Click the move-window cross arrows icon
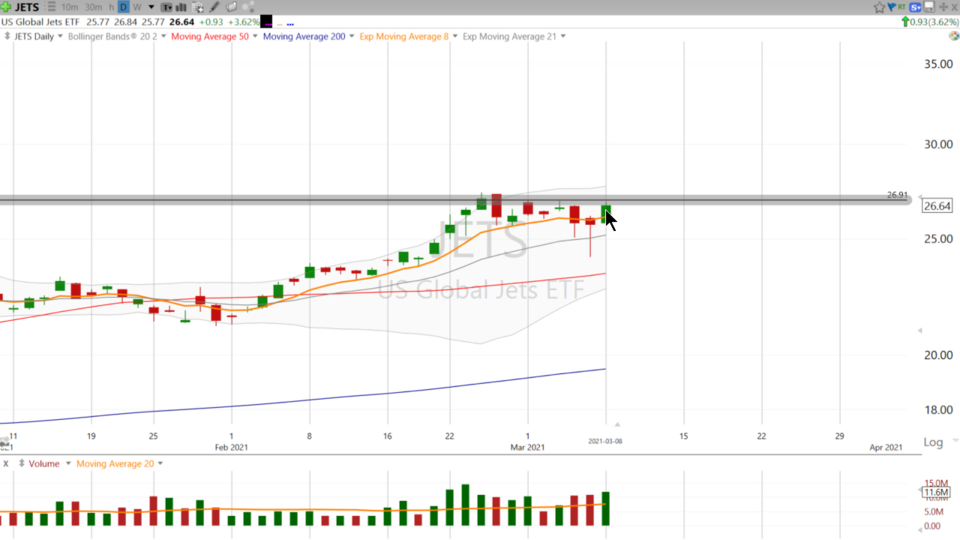This screenshot has height=540, width=960. point(943,7)
